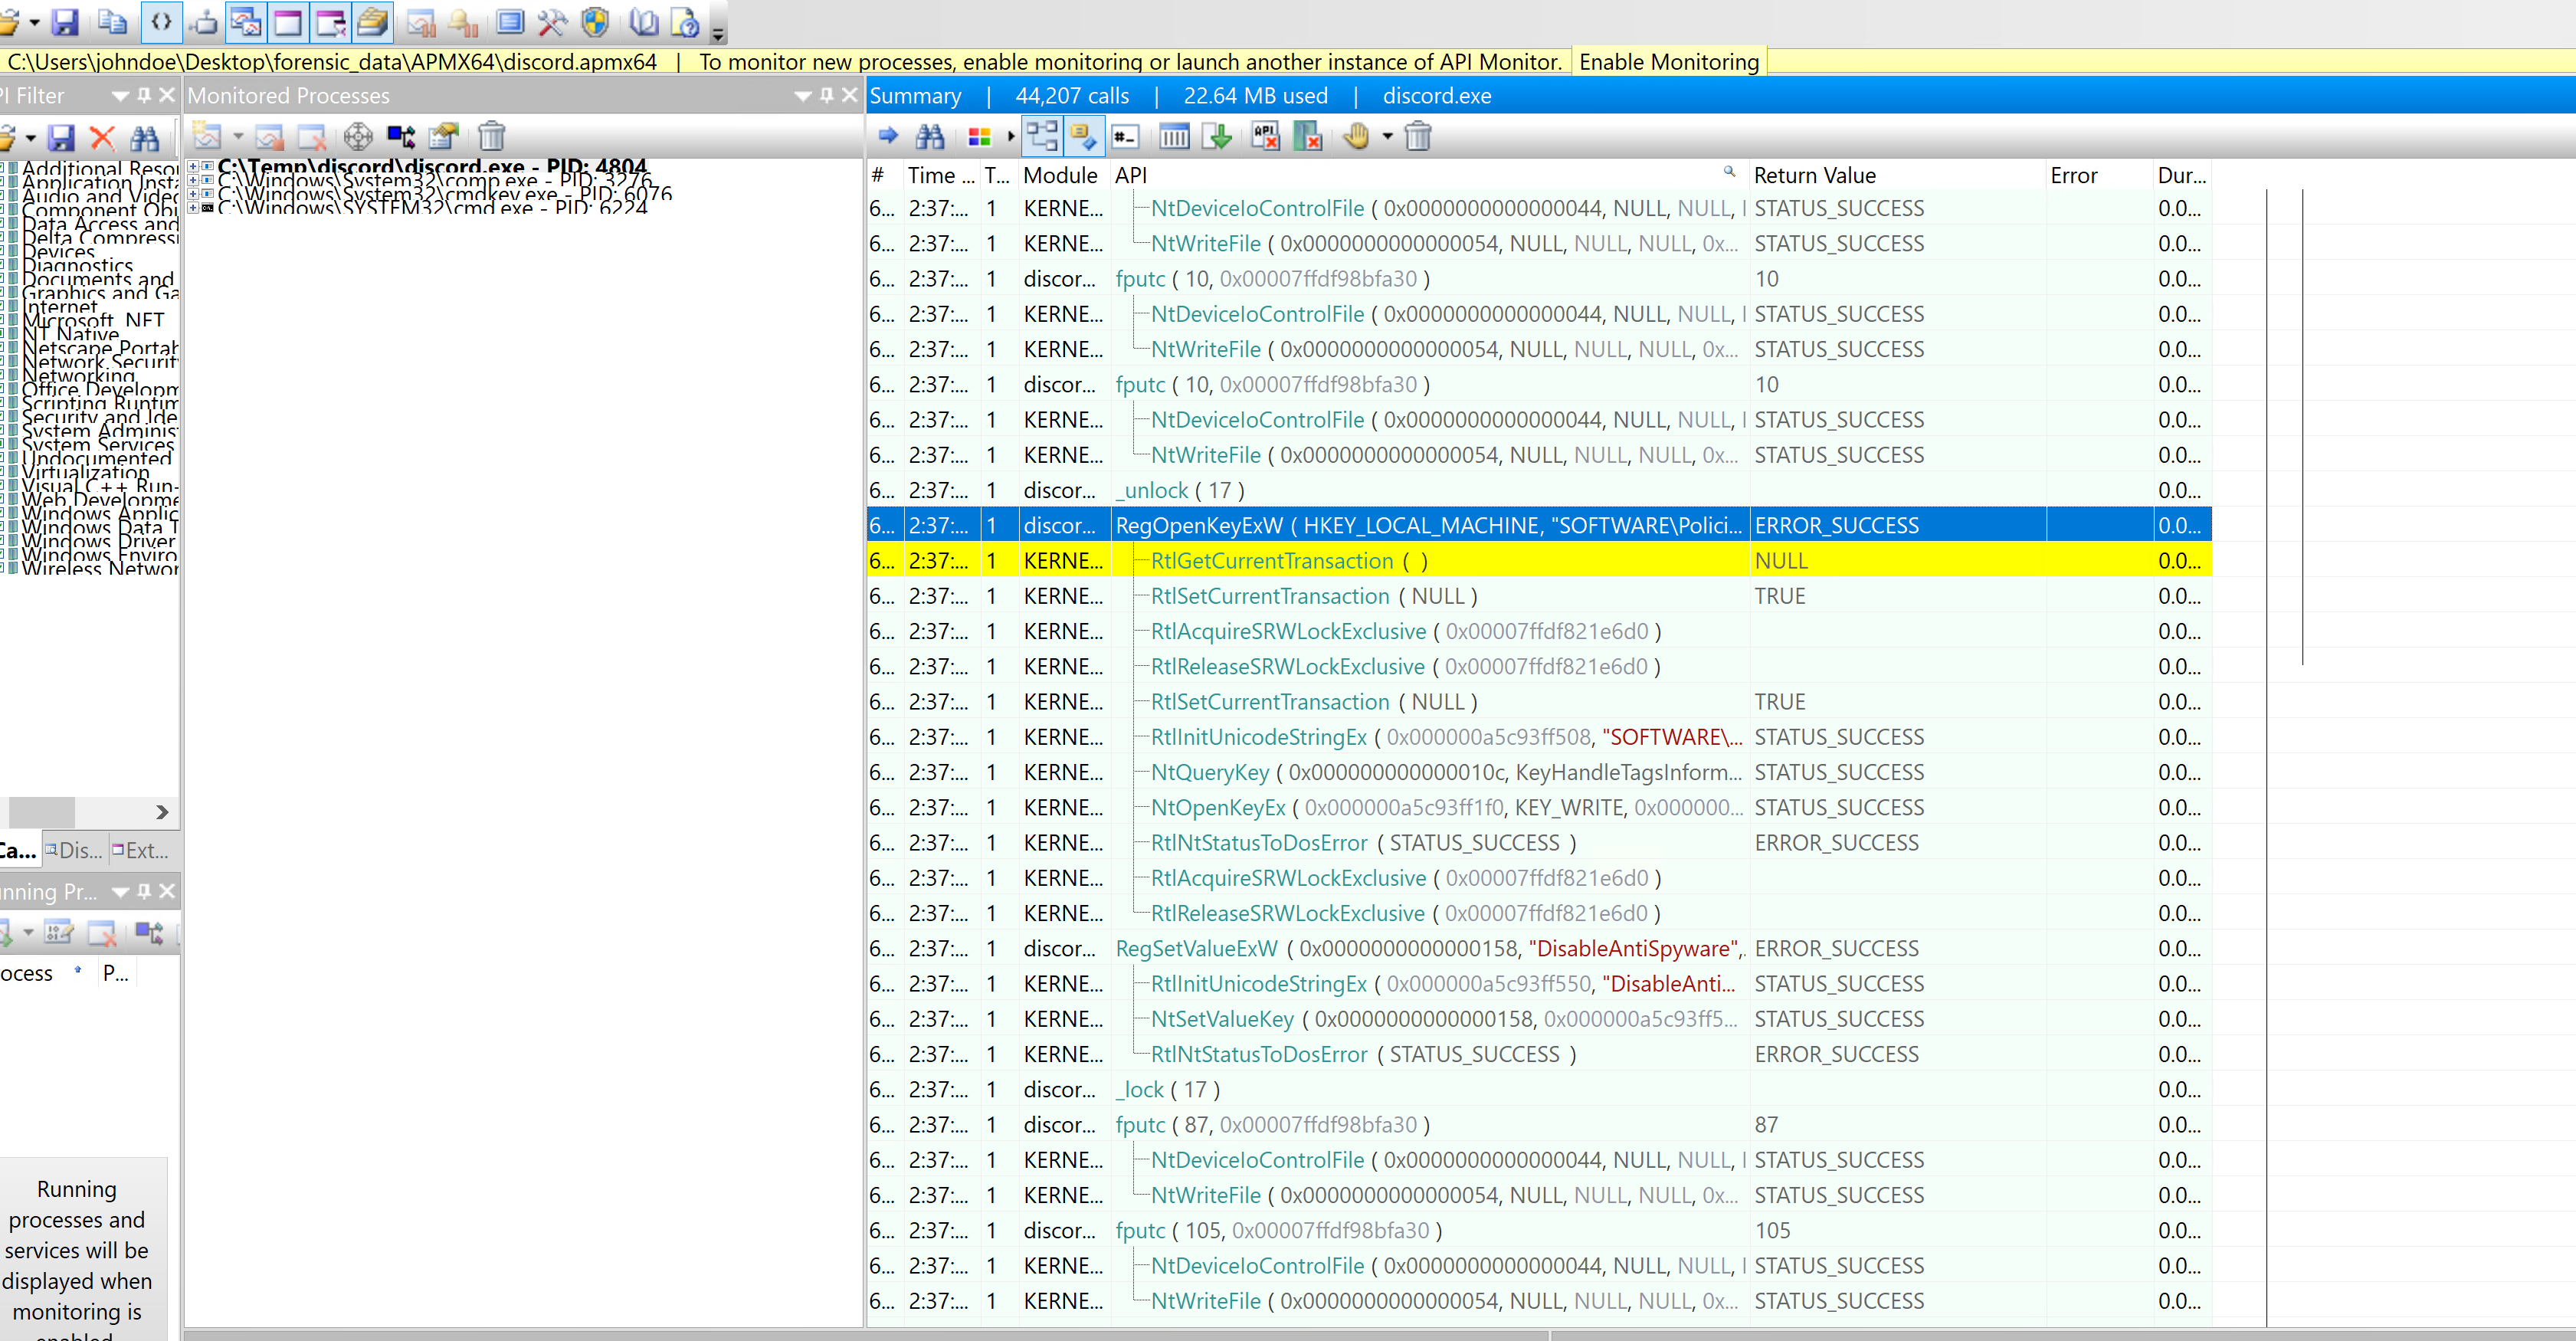
Task: Select the RtlGetCurrentTransaction highlighted row
Action: [1538, 560]
